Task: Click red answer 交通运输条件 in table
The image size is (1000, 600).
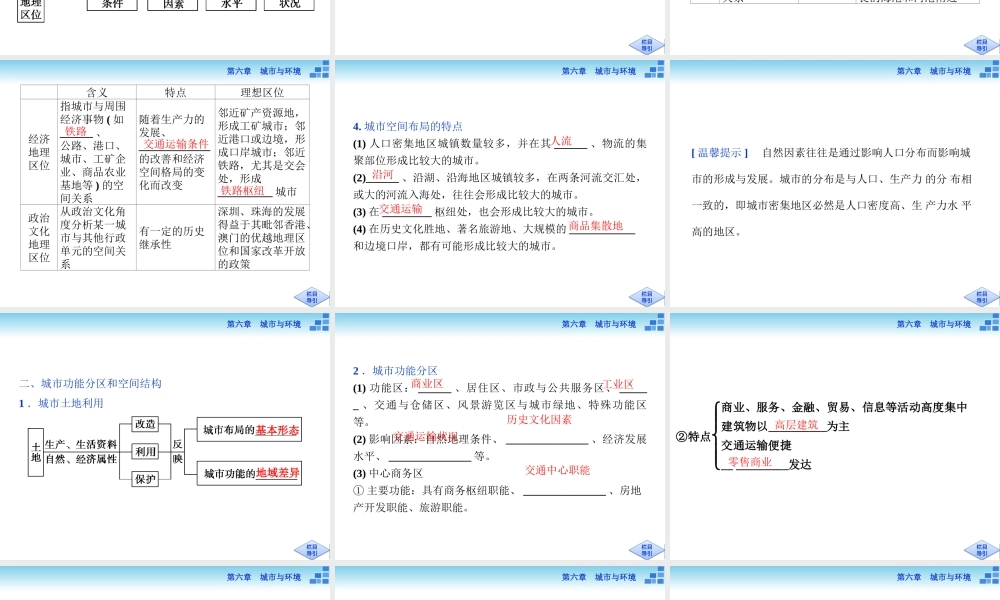Action: (176, 145)
